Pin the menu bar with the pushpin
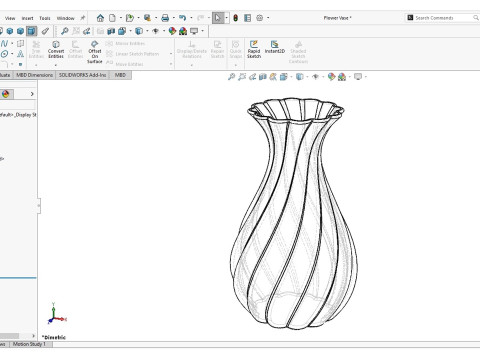Screen dimensions: 480x360 tap(83, 18)
